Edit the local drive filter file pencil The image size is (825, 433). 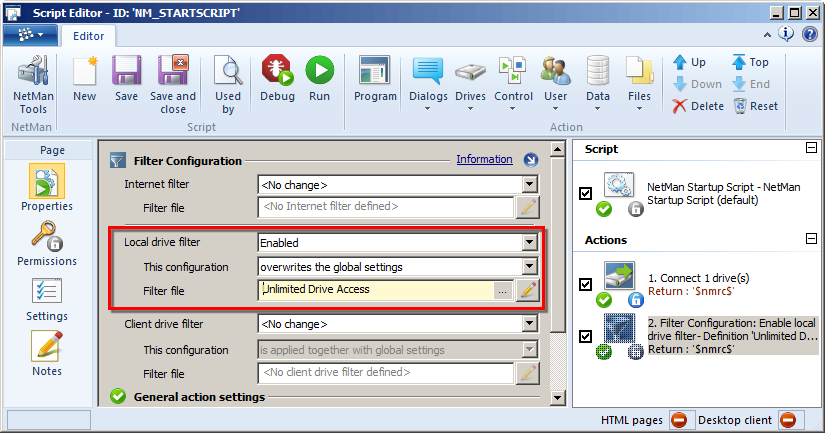[x=528, y=290]
